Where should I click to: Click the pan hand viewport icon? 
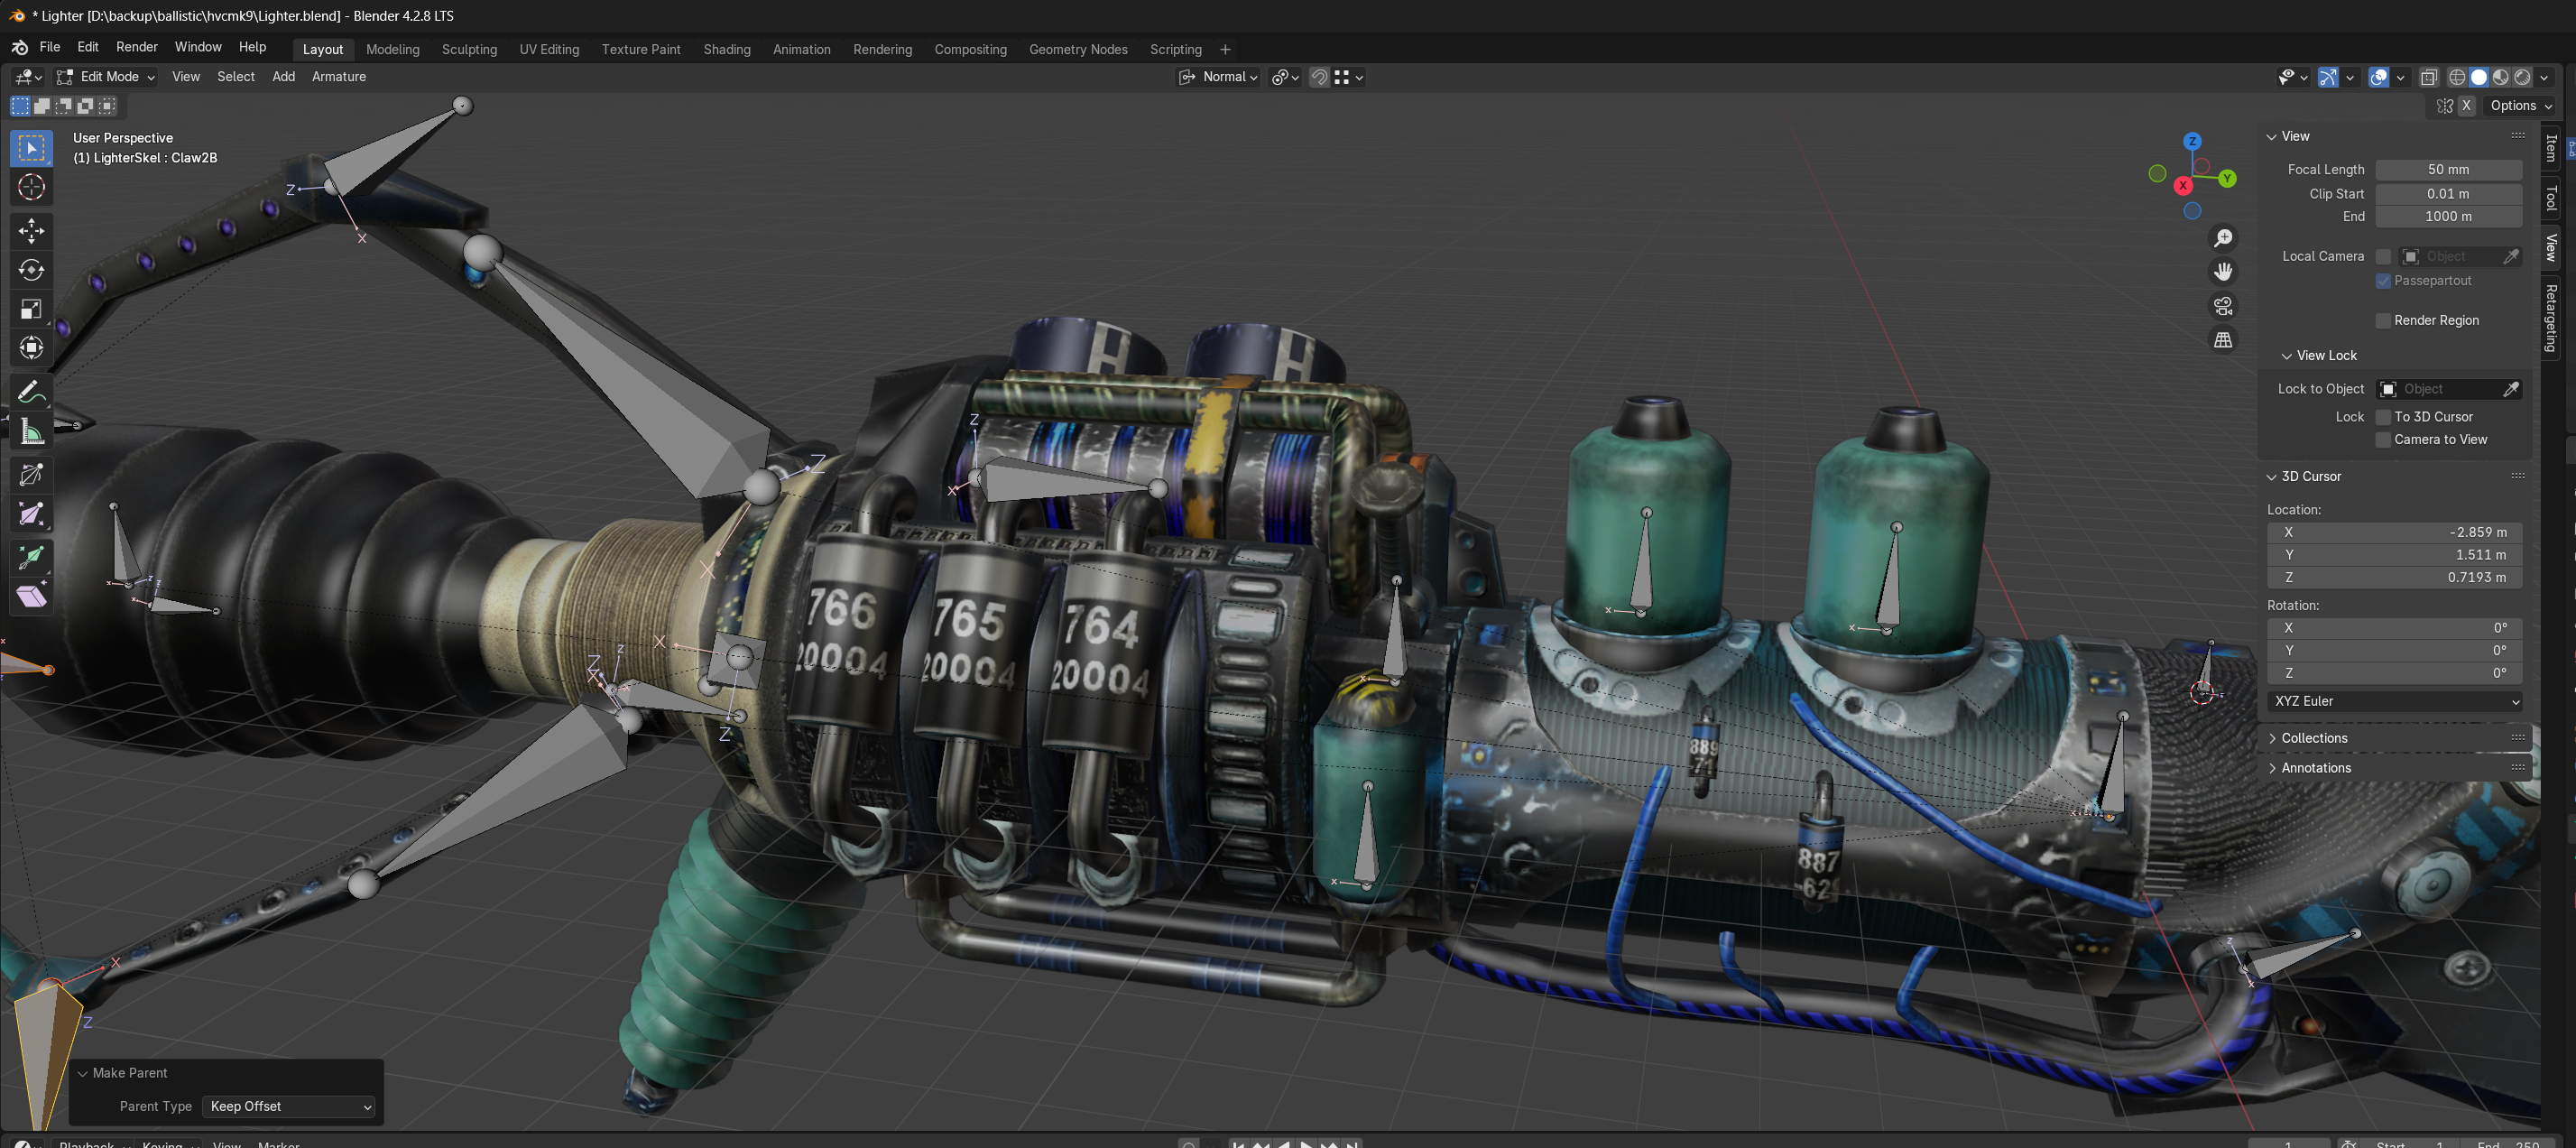click(2222, 272)
